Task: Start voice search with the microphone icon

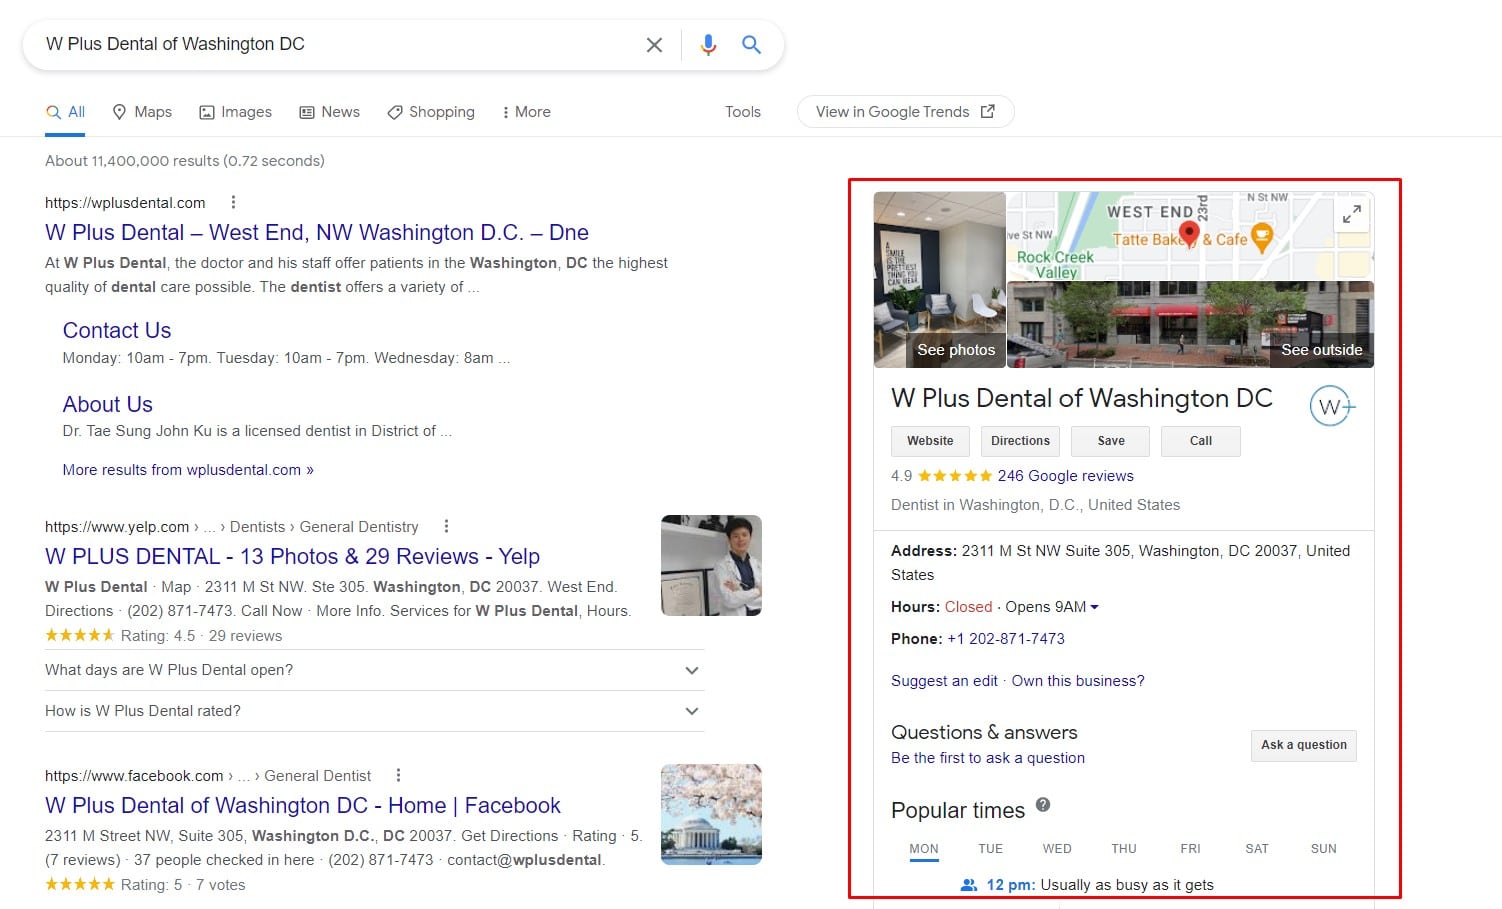Action: click(x=708, y=45)
